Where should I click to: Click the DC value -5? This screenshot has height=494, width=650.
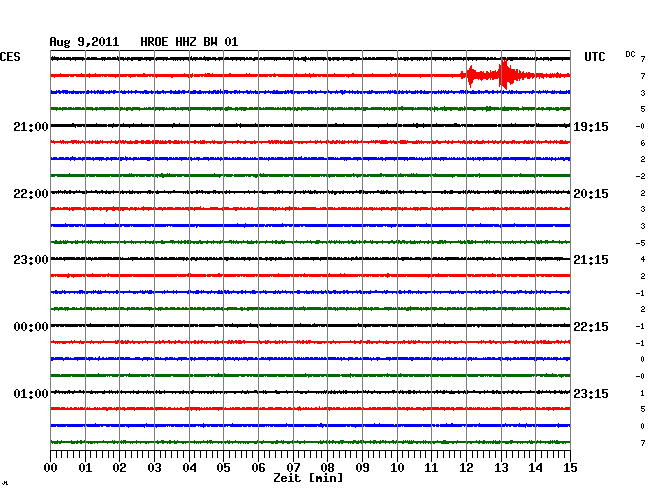(x=640, y=243)
